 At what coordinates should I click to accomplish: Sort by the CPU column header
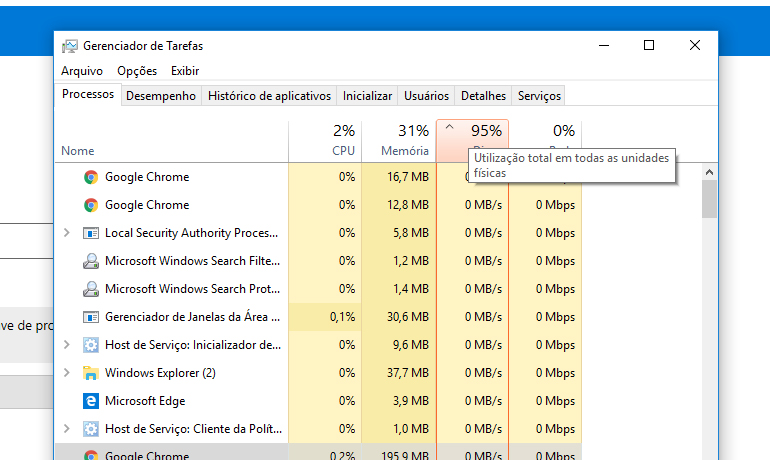(x=325, y=141)
